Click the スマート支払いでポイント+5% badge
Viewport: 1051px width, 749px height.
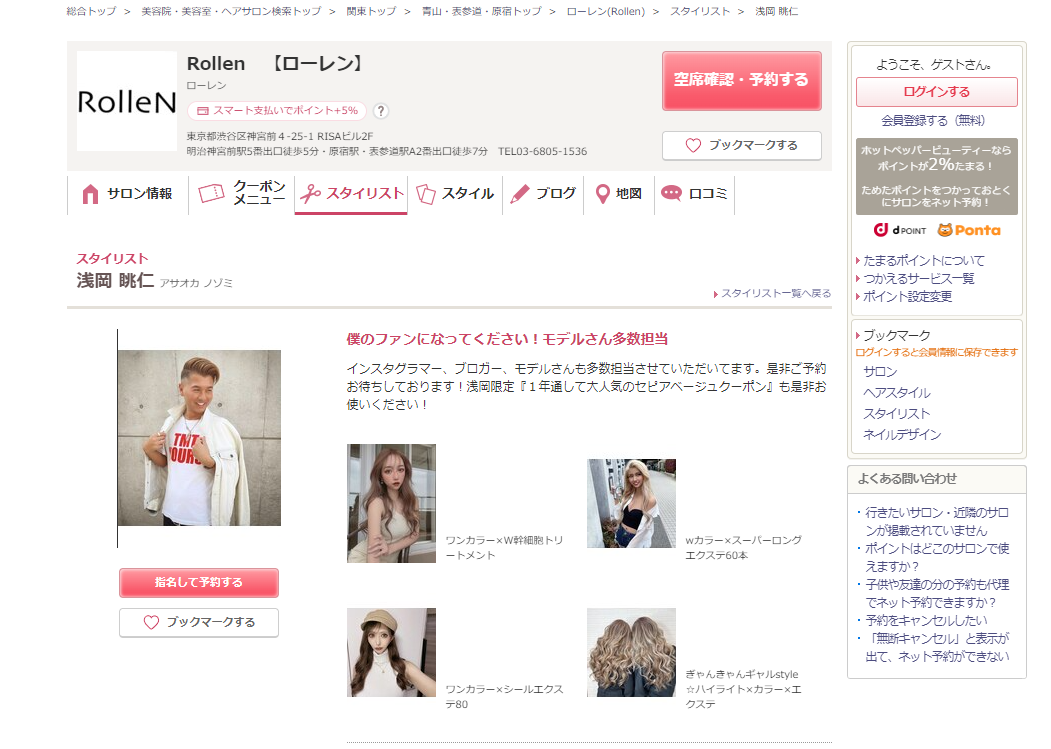277,111
